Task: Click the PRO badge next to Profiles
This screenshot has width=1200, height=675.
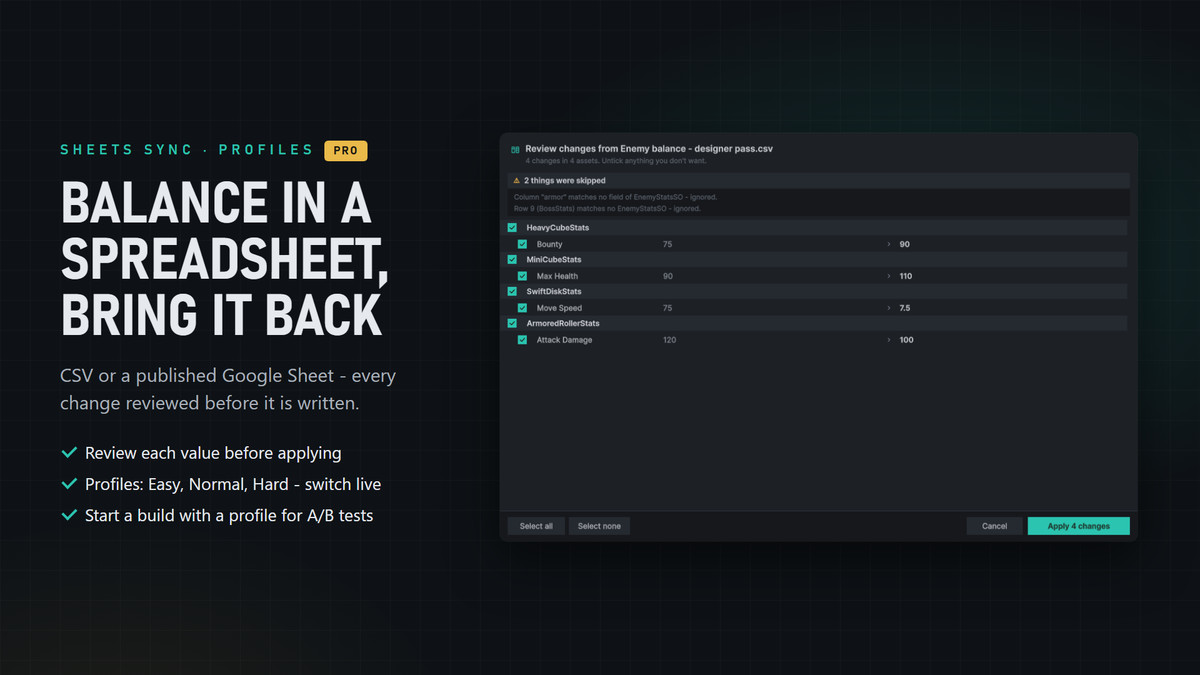Action: tap(346, 150)
